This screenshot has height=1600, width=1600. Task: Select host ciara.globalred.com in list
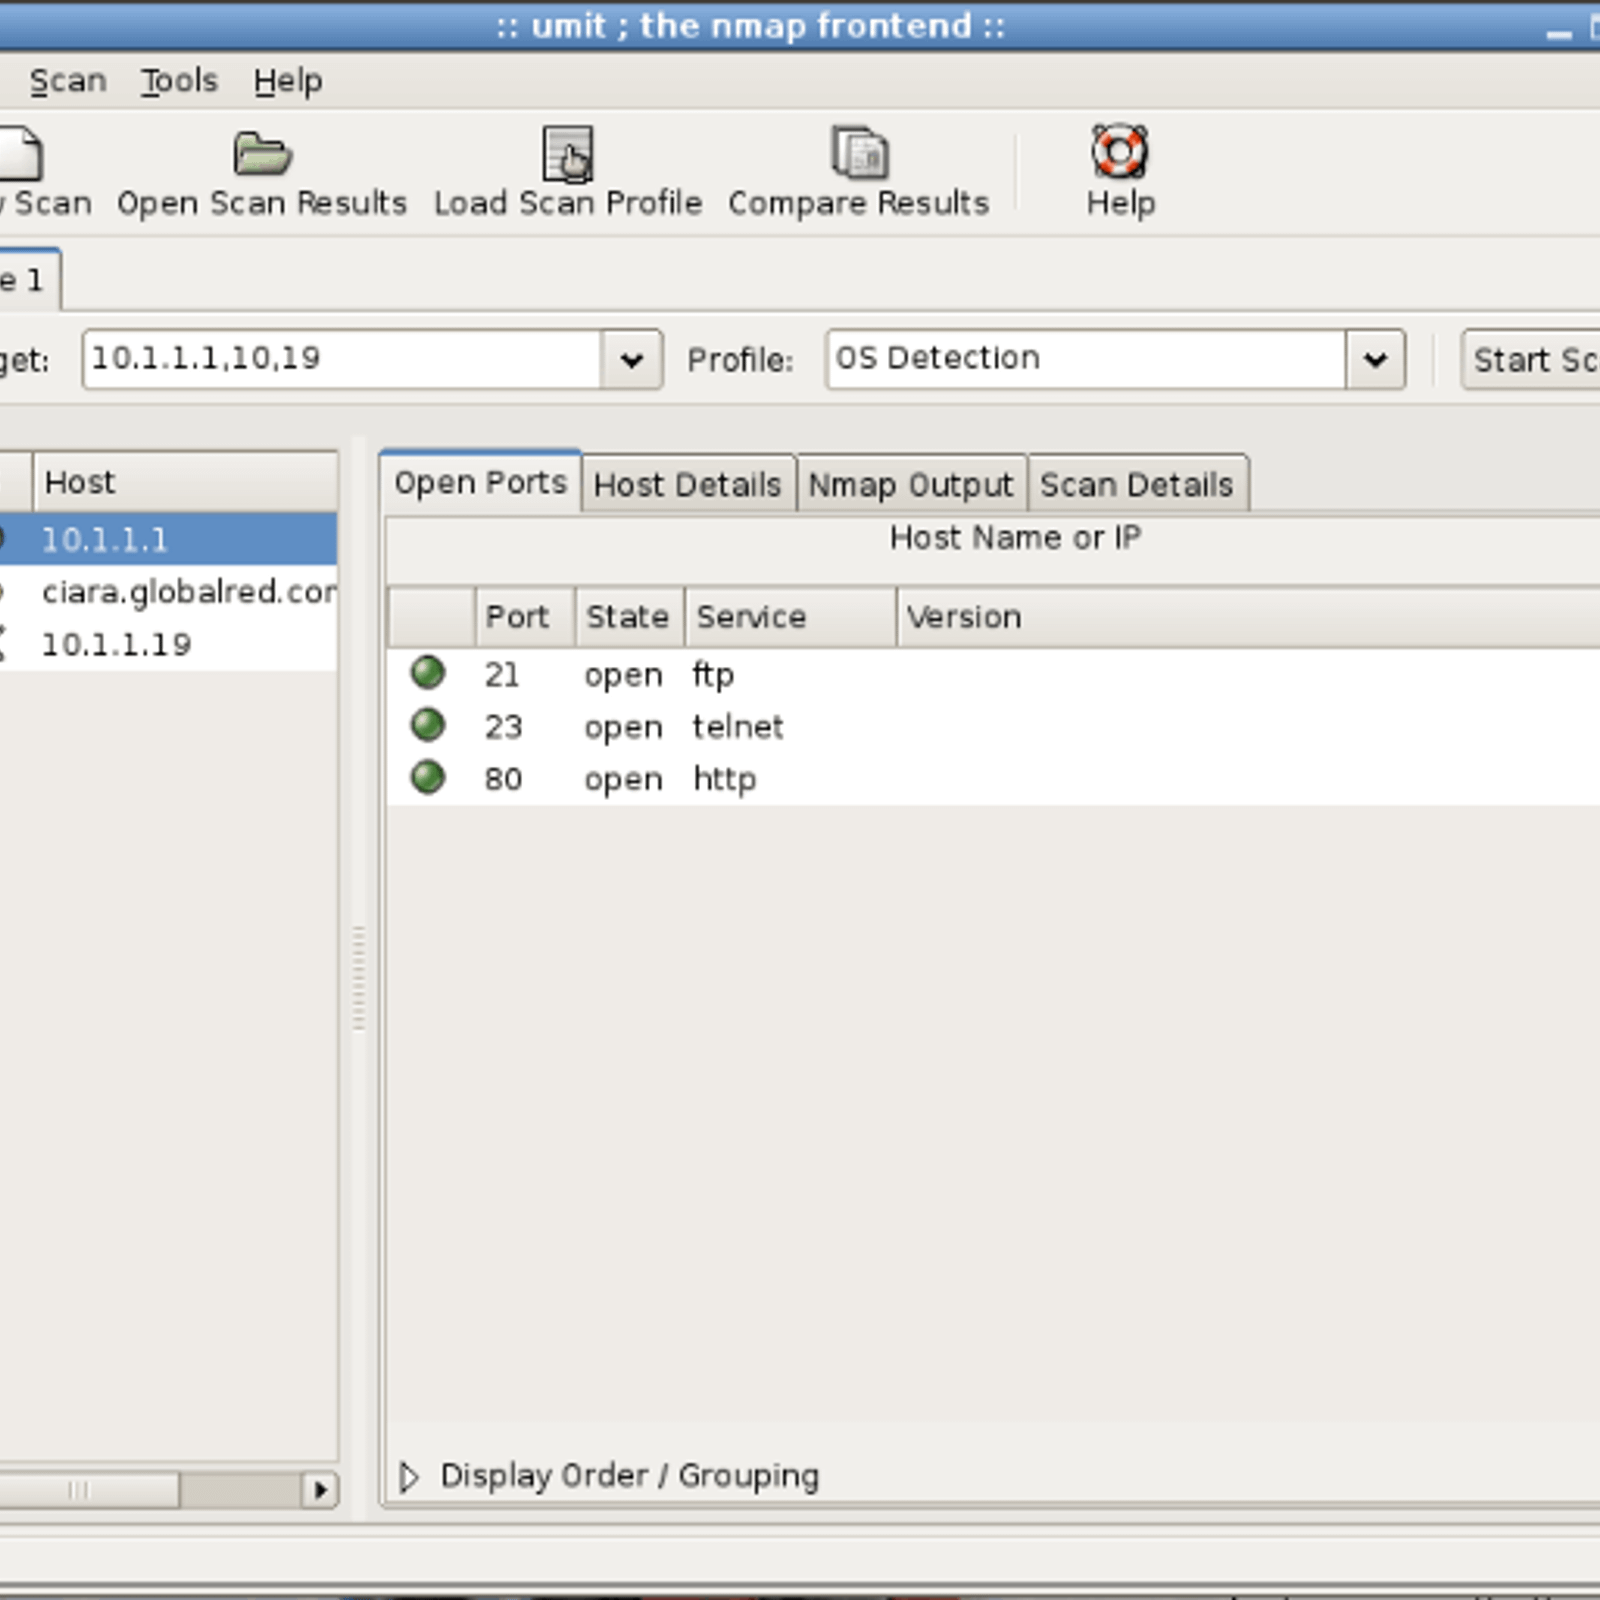click(x=168, y=592)
